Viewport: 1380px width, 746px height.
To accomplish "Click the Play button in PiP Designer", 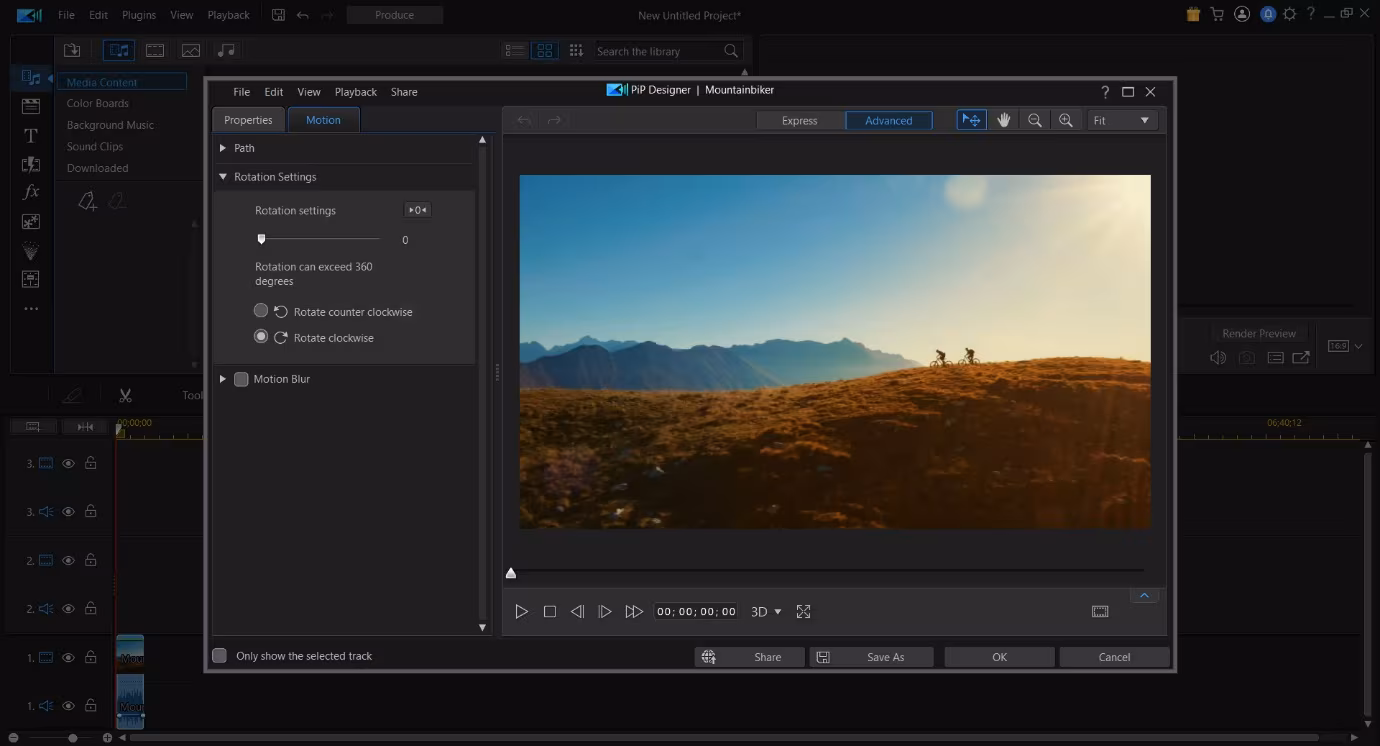I will (521, 611).
